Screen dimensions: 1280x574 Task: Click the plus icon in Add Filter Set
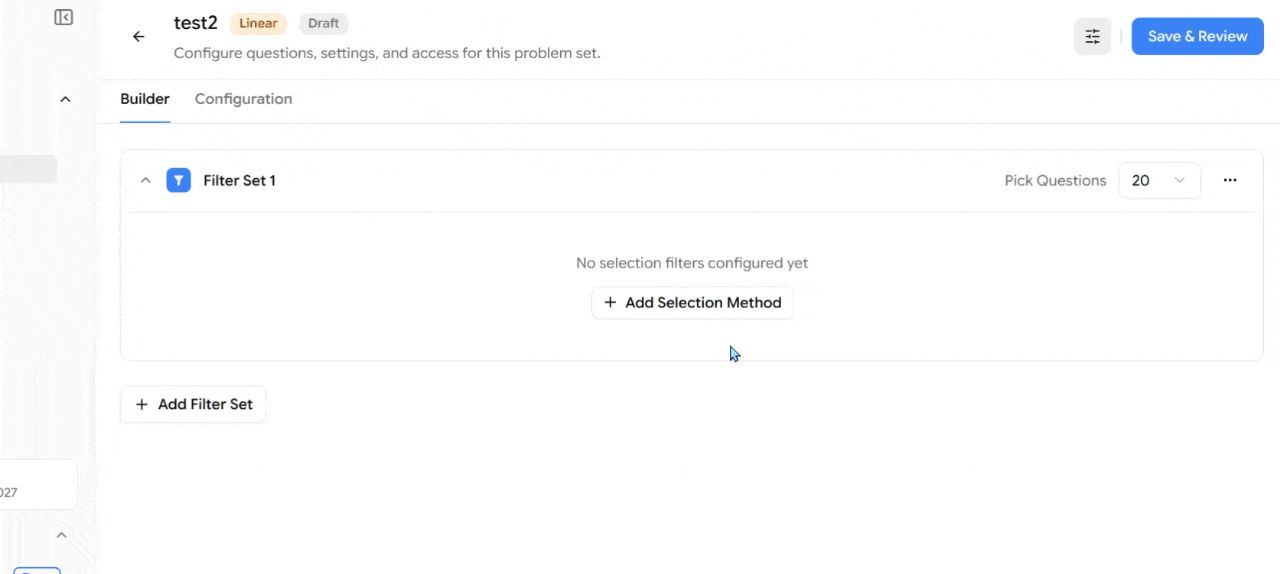(141, 404)
